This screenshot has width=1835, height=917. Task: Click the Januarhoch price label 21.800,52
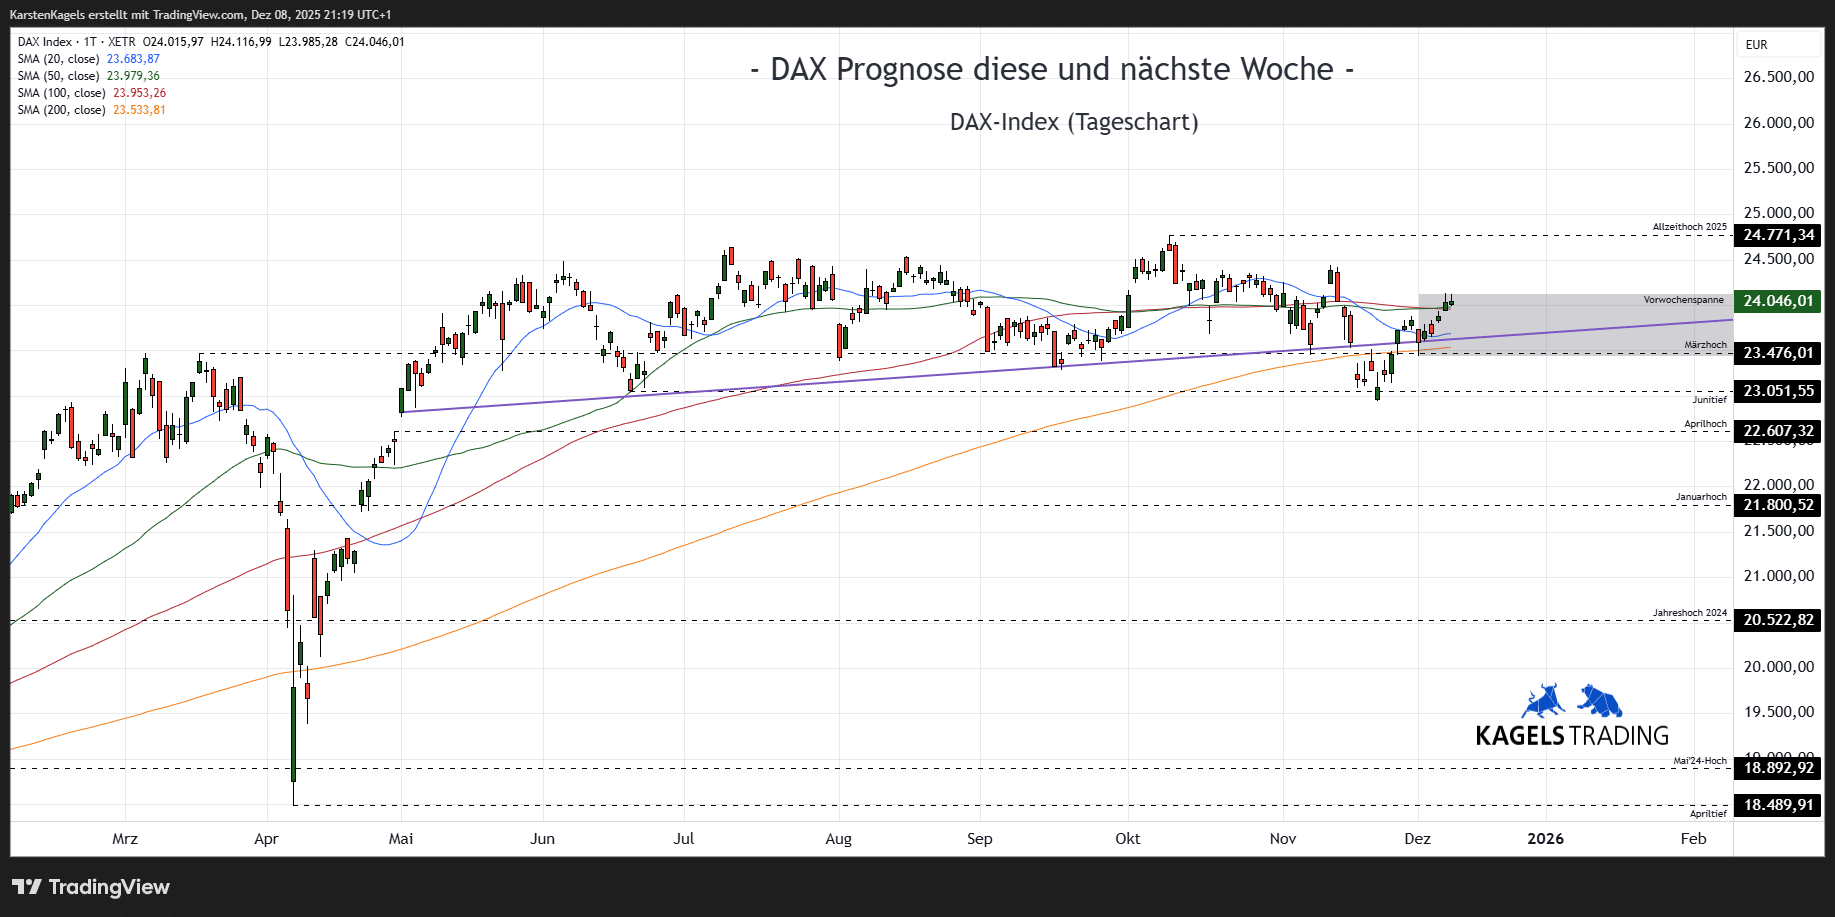[1777, 505]
